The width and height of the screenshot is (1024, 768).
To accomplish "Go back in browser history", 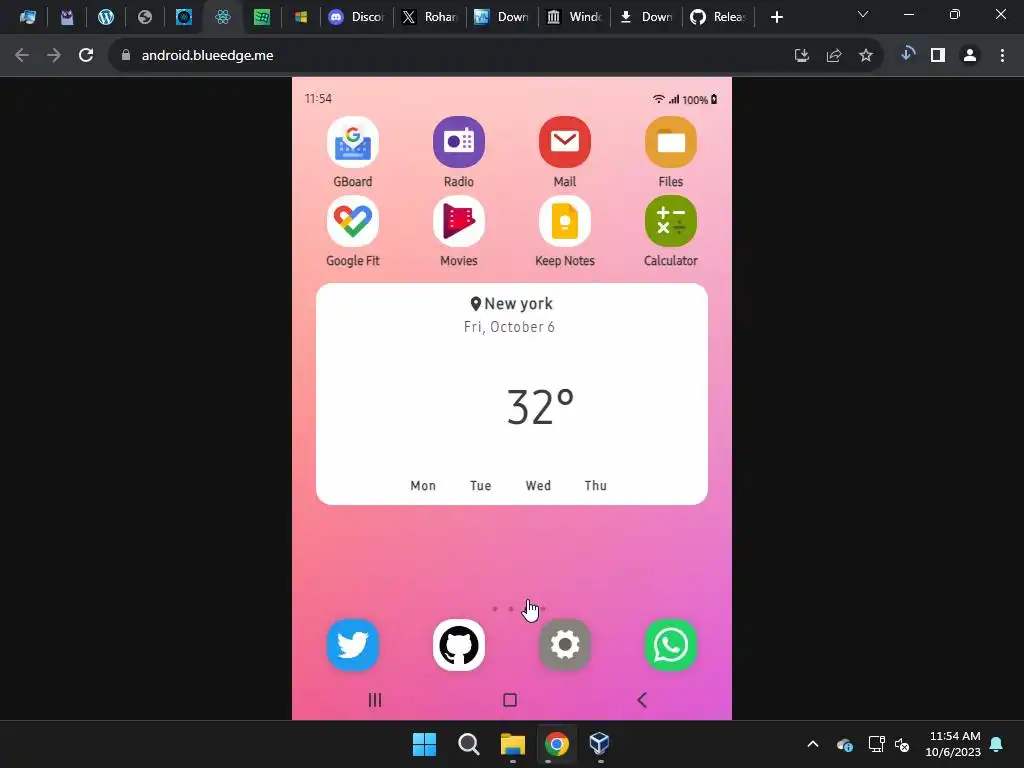I will [22, 56].
